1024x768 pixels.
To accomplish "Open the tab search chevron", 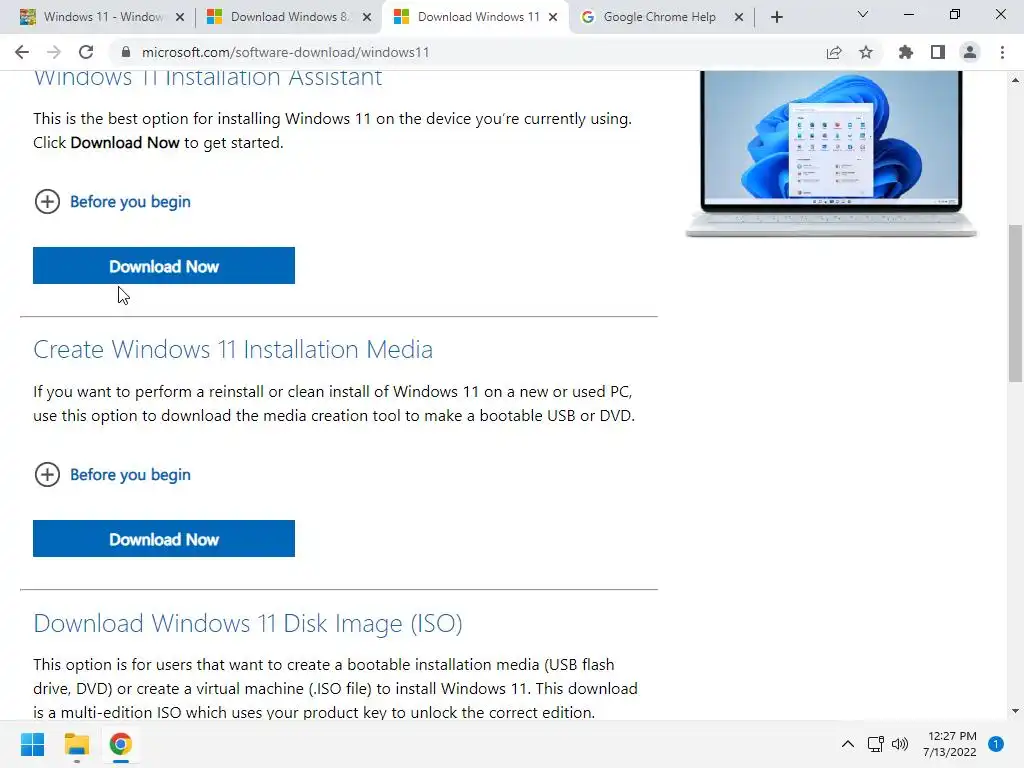I will (863, 14).
